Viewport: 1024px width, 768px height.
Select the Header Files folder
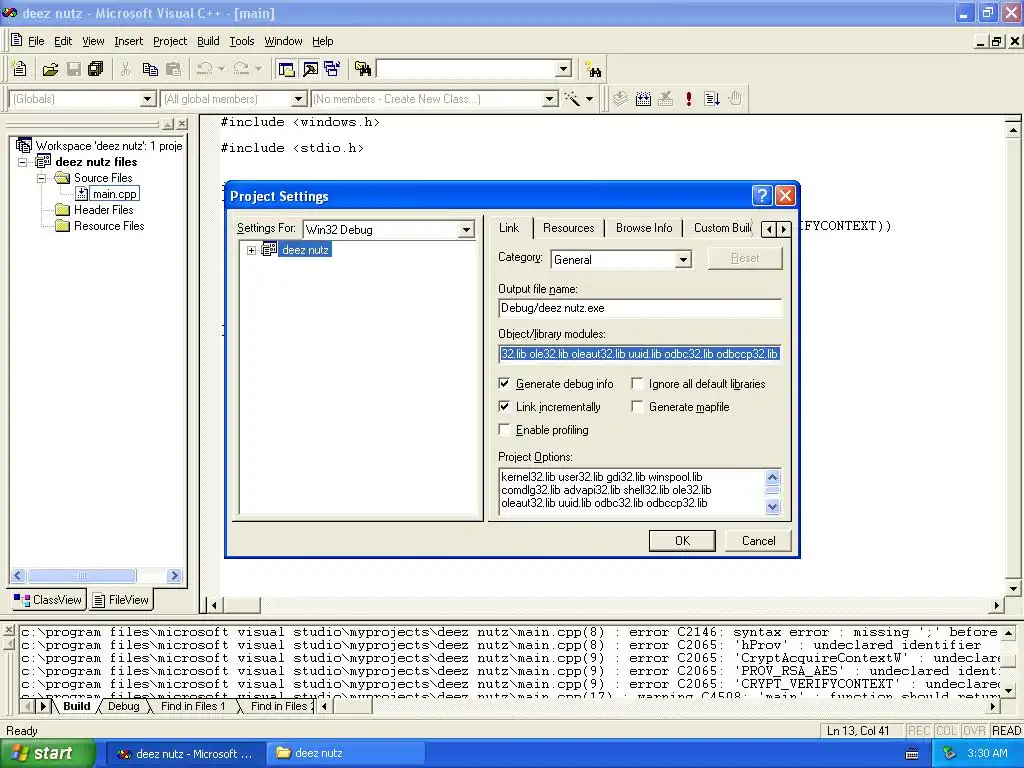[103, 210]
